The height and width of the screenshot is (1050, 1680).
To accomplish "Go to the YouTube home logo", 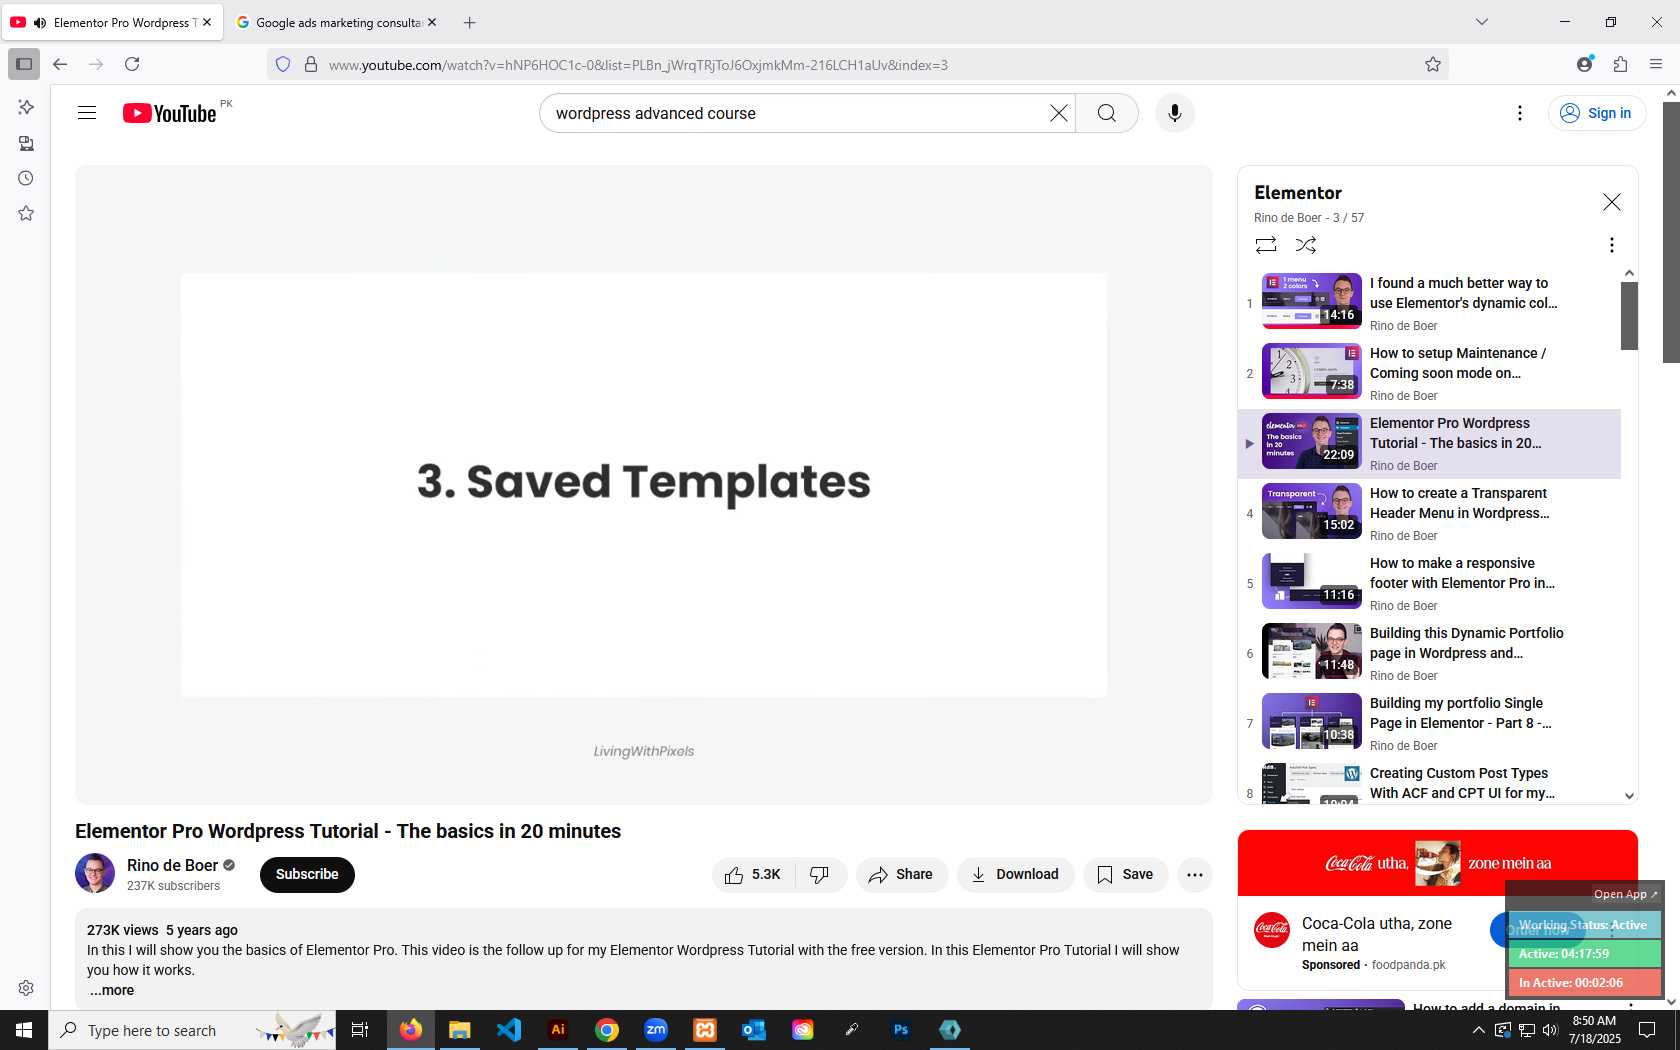I will [170, 113].
